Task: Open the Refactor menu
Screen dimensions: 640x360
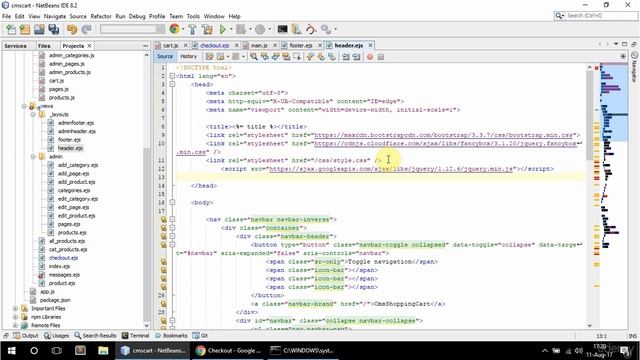Action: (101, 16)
